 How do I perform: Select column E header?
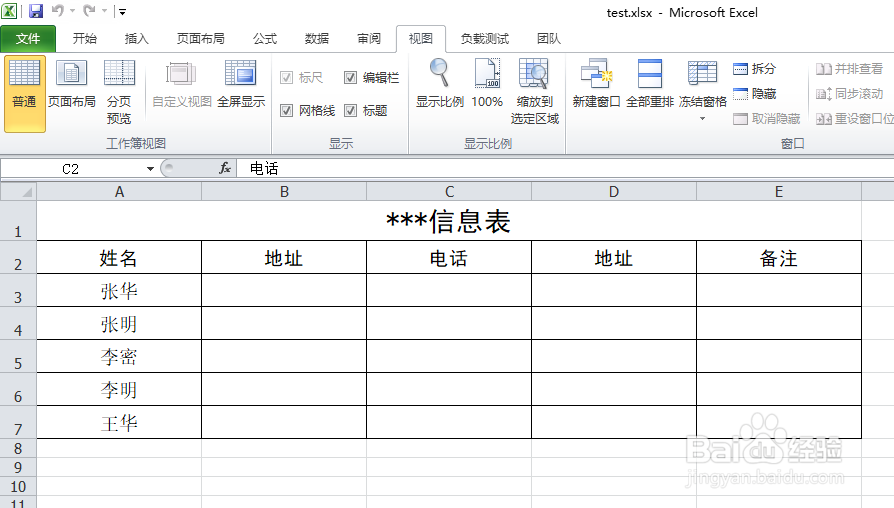point(779,192)
